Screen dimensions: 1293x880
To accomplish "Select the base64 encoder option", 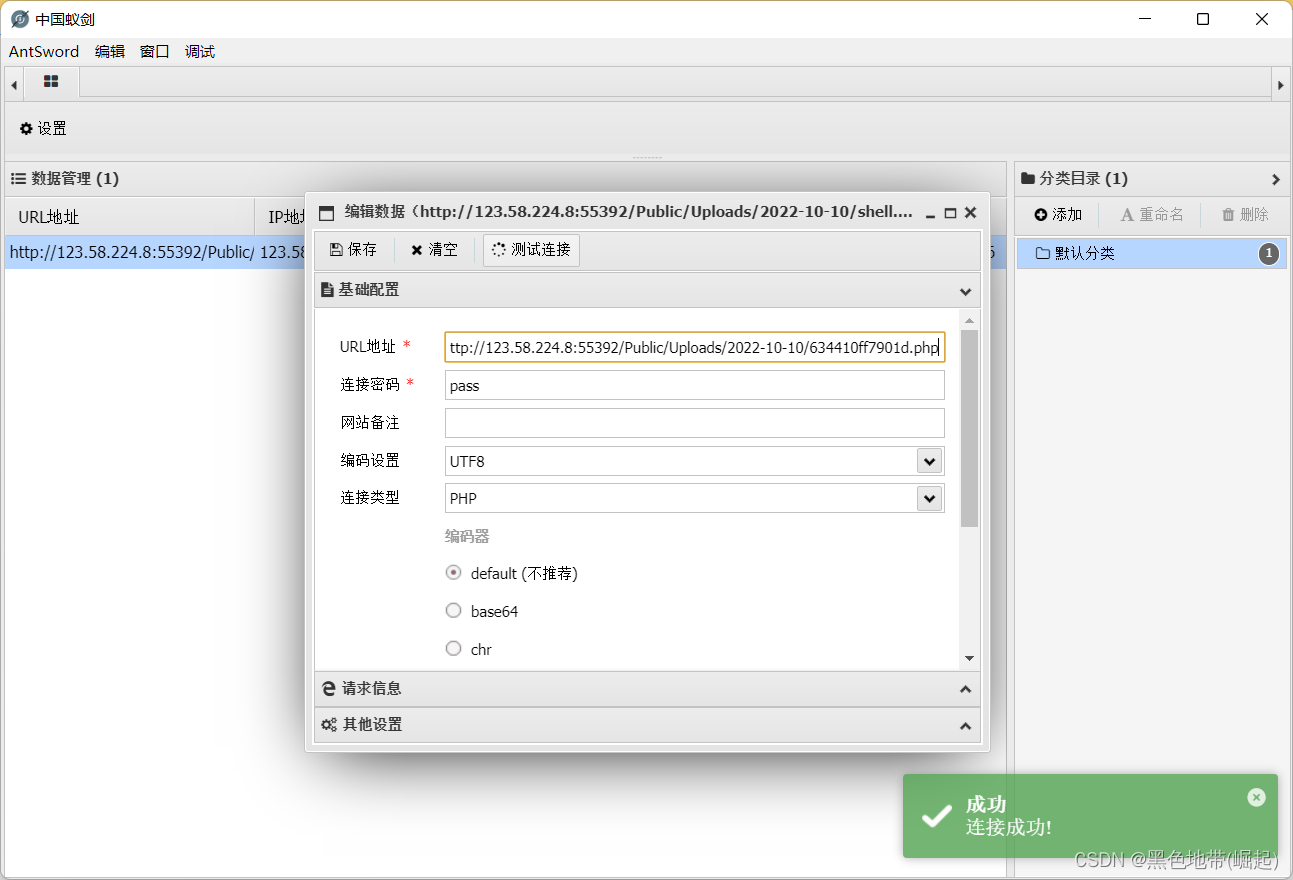I will (453, 610).
